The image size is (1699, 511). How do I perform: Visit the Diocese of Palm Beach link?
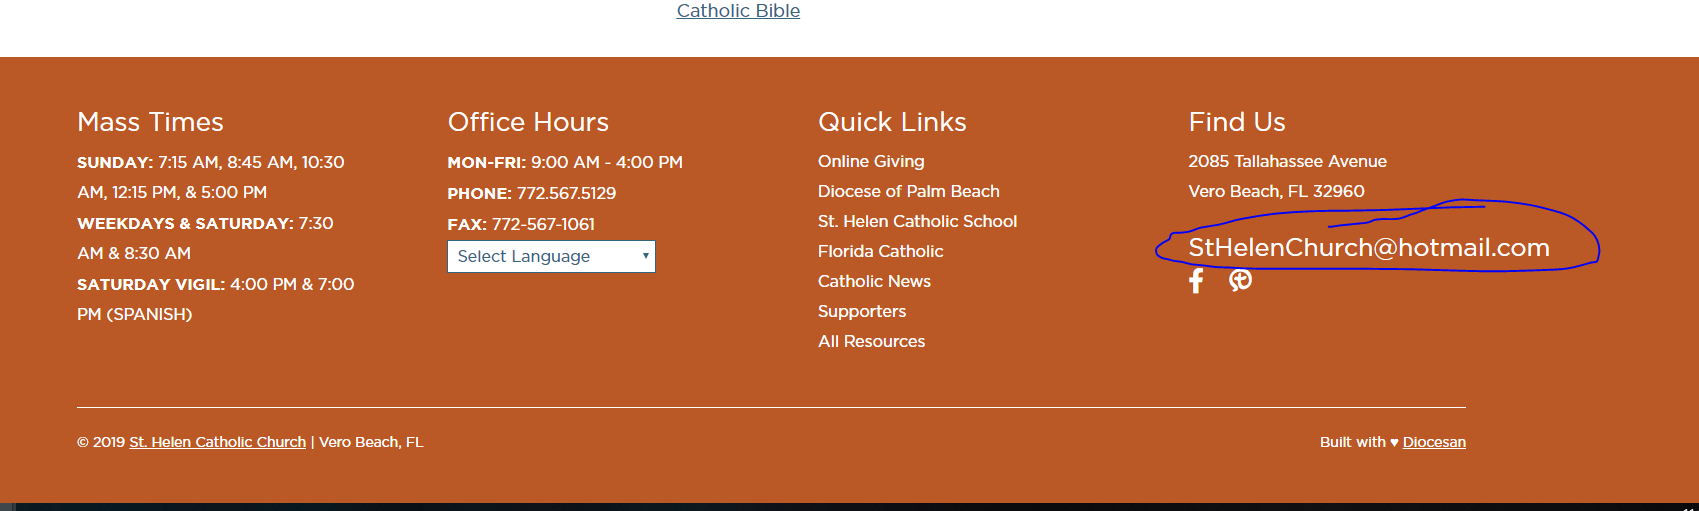pos(908,191)
